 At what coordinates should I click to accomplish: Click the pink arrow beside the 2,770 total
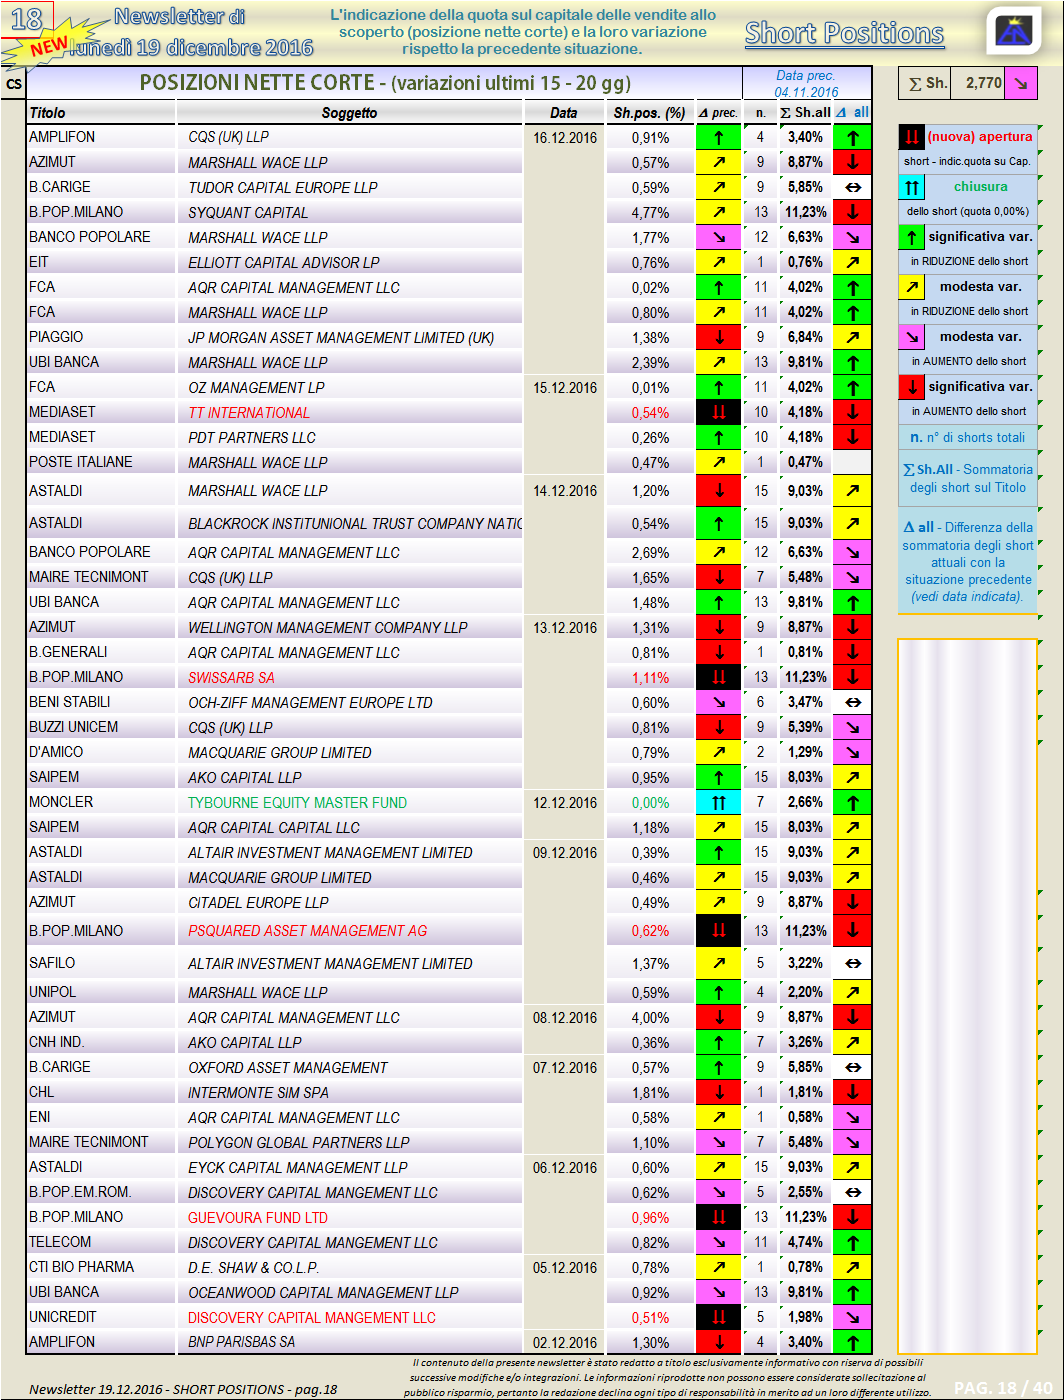(1021, 83)
